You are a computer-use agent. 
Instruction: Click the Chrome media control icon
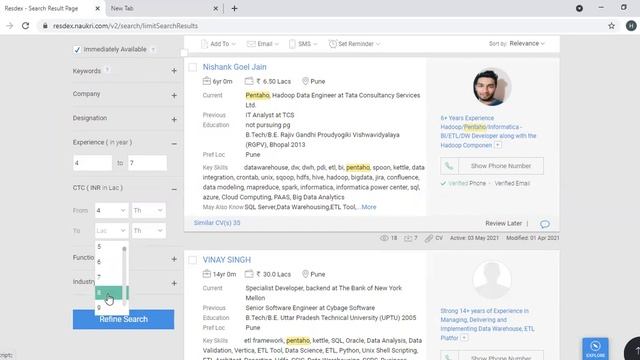(579, 8)
